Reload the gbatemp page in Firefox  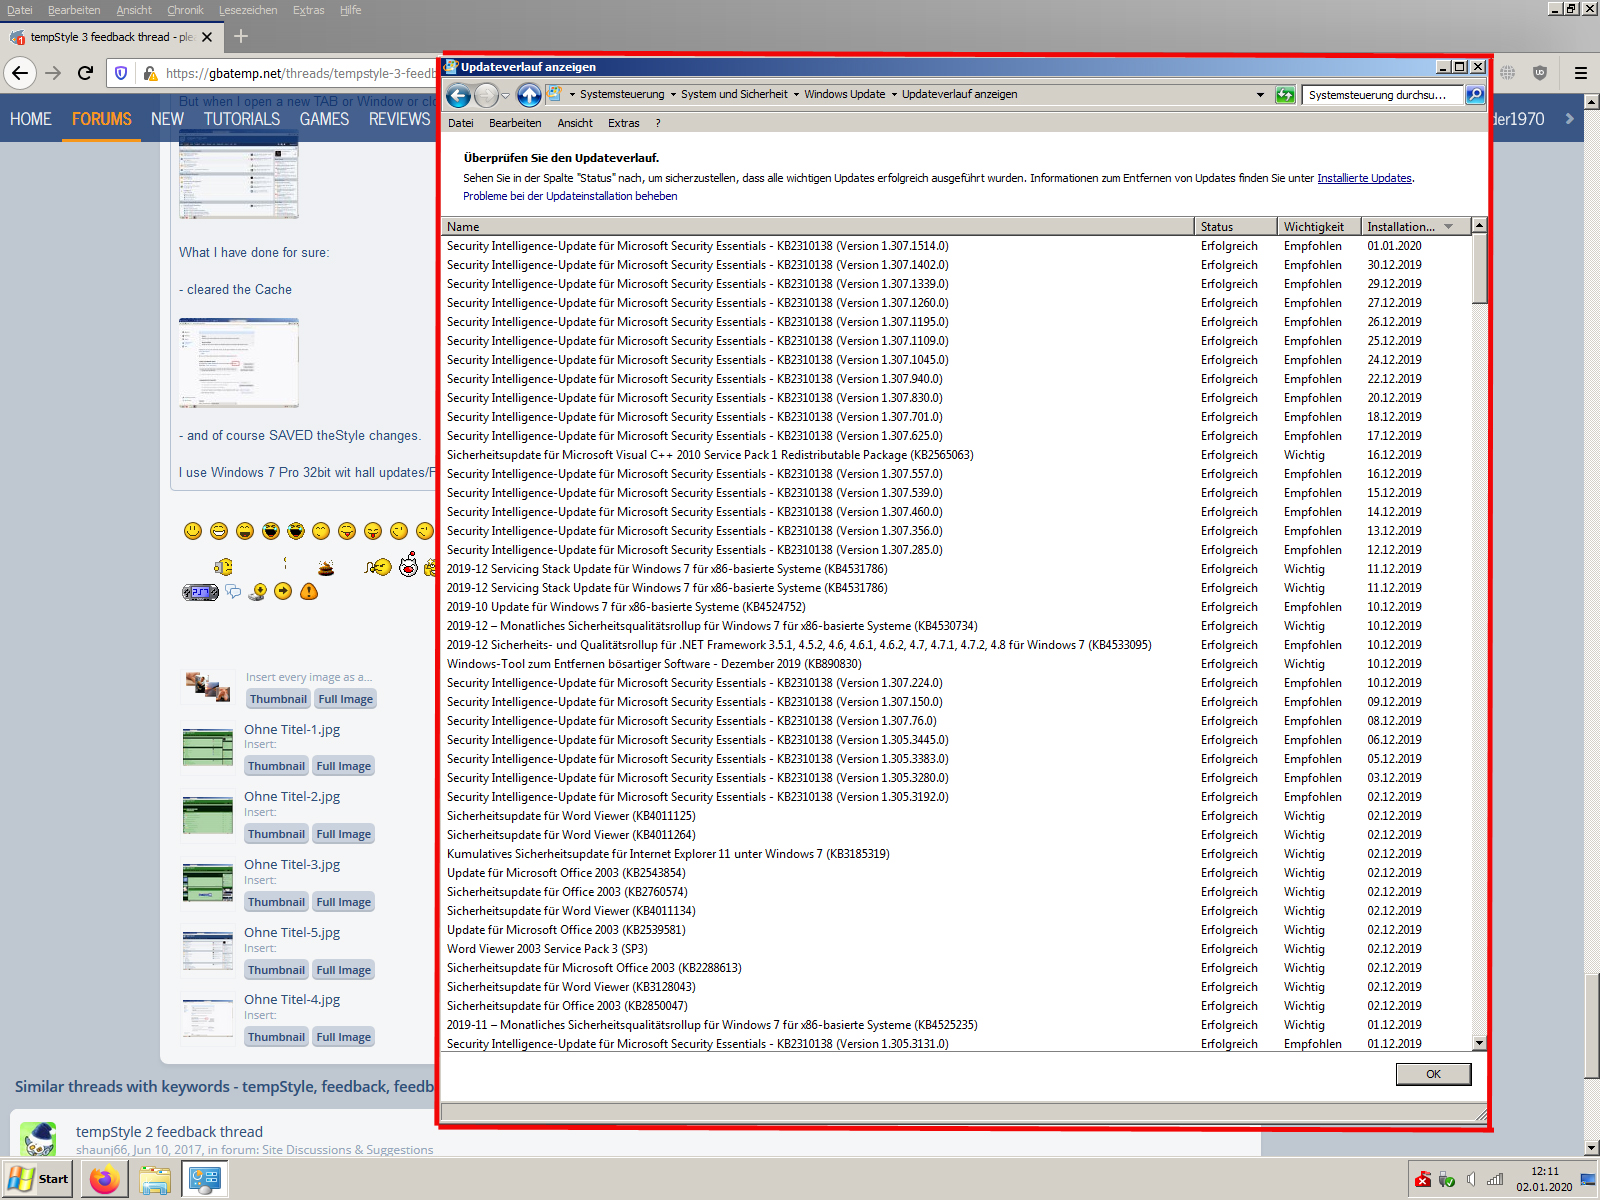86,73
